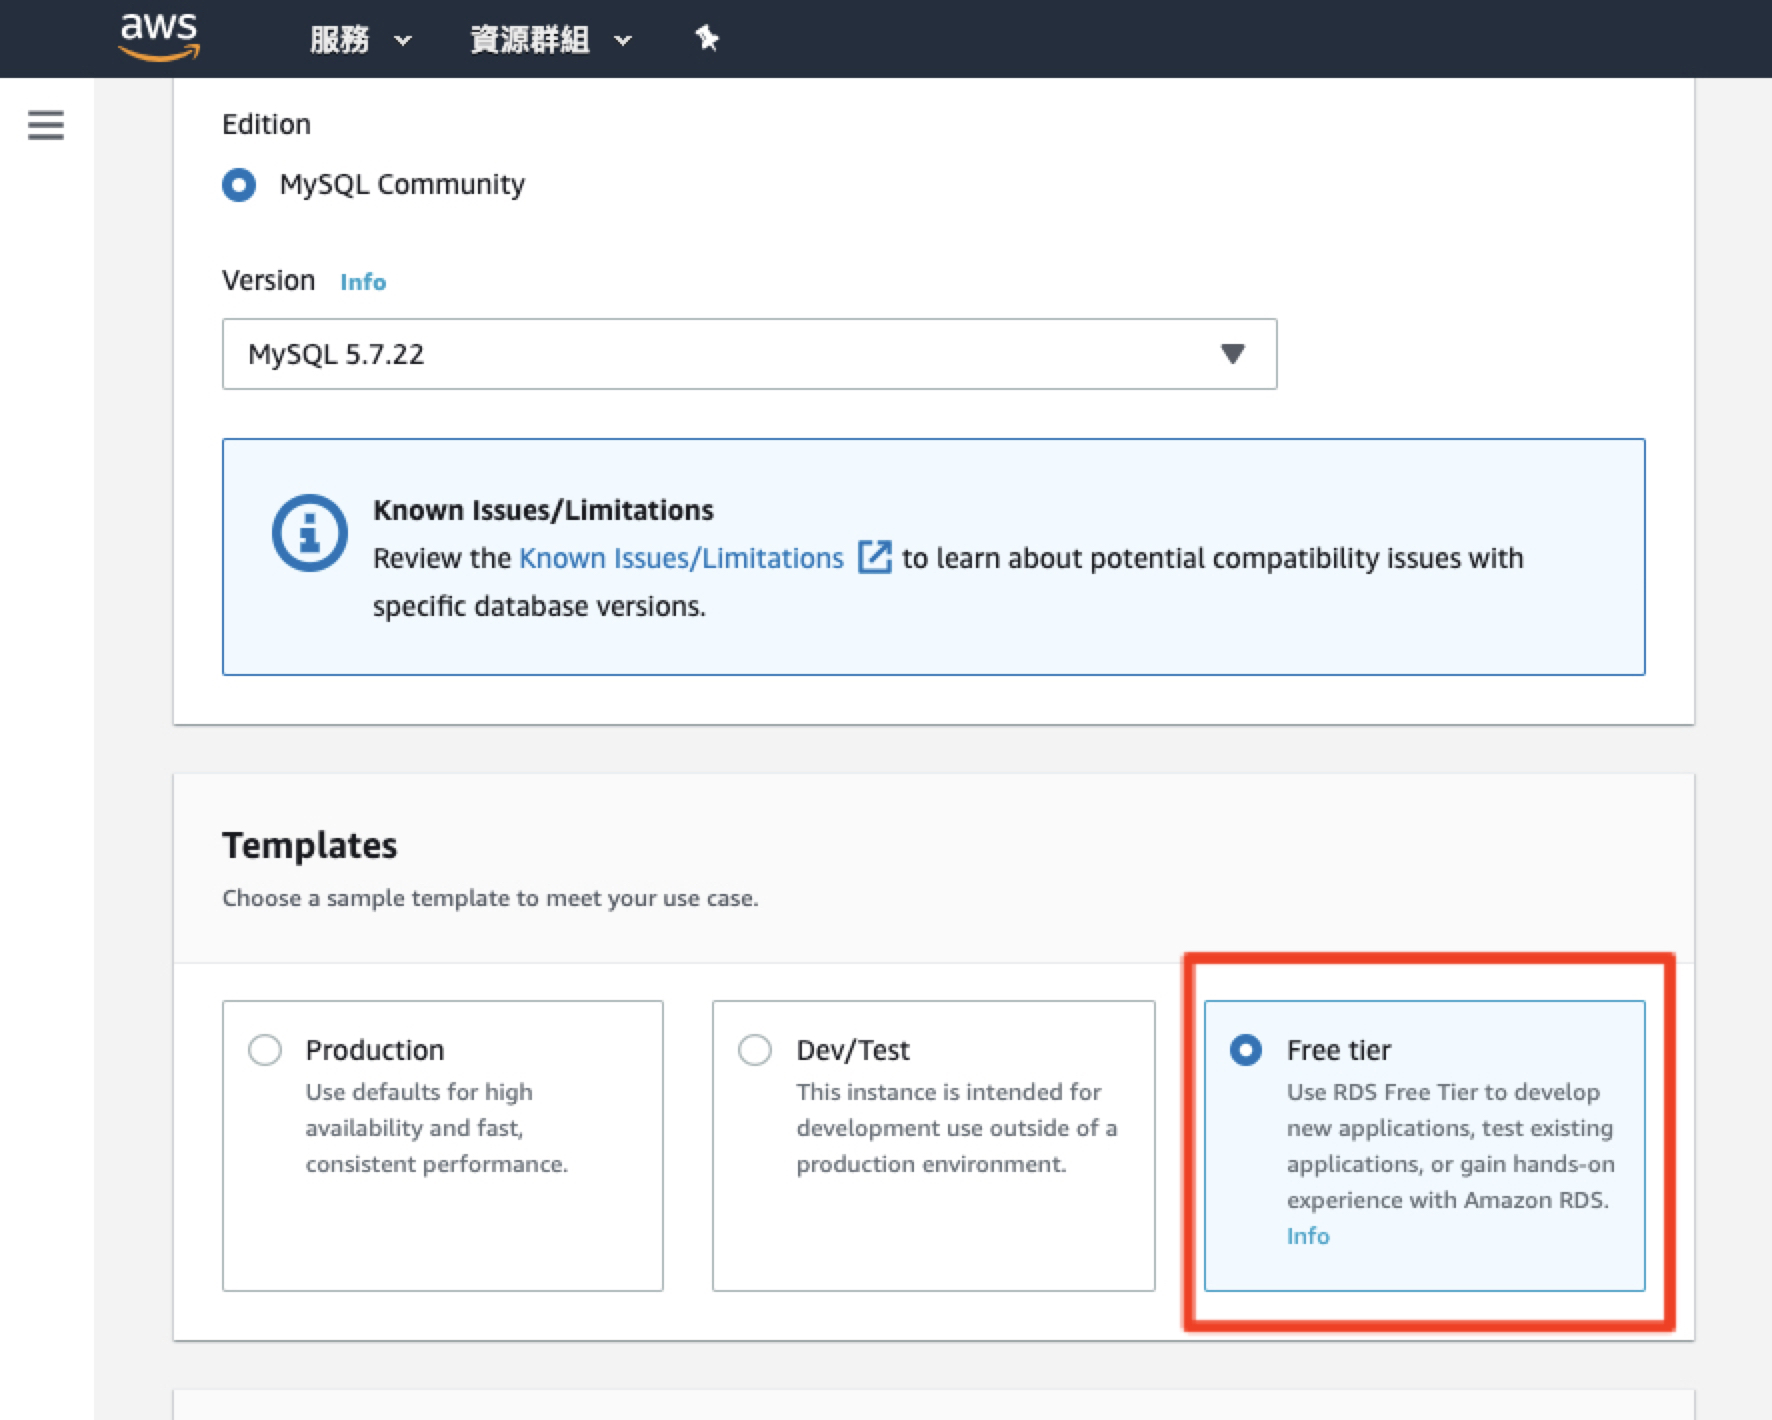Open the Known Issues/Limitations hyperlink

tap(681, 558)
